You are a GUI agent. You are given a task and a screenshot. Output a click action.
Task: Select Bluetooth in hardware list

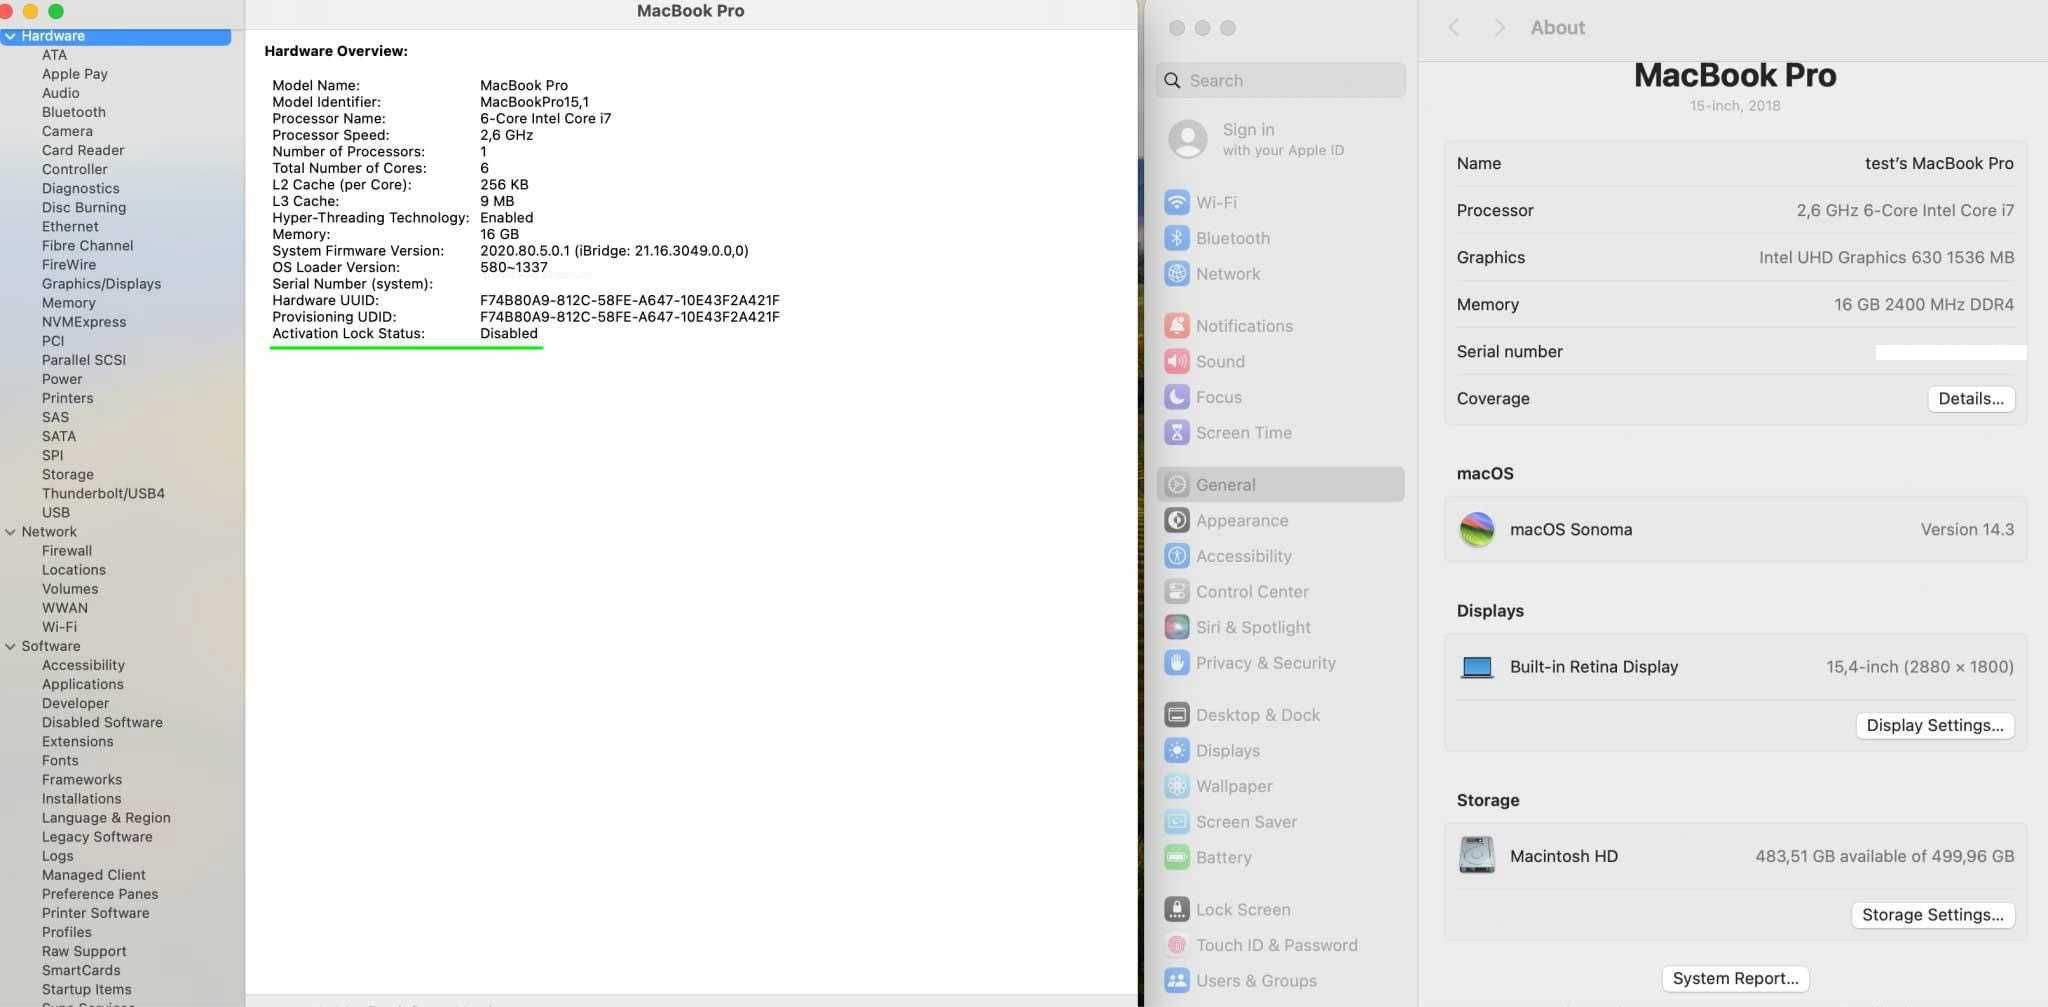point(74,112)
